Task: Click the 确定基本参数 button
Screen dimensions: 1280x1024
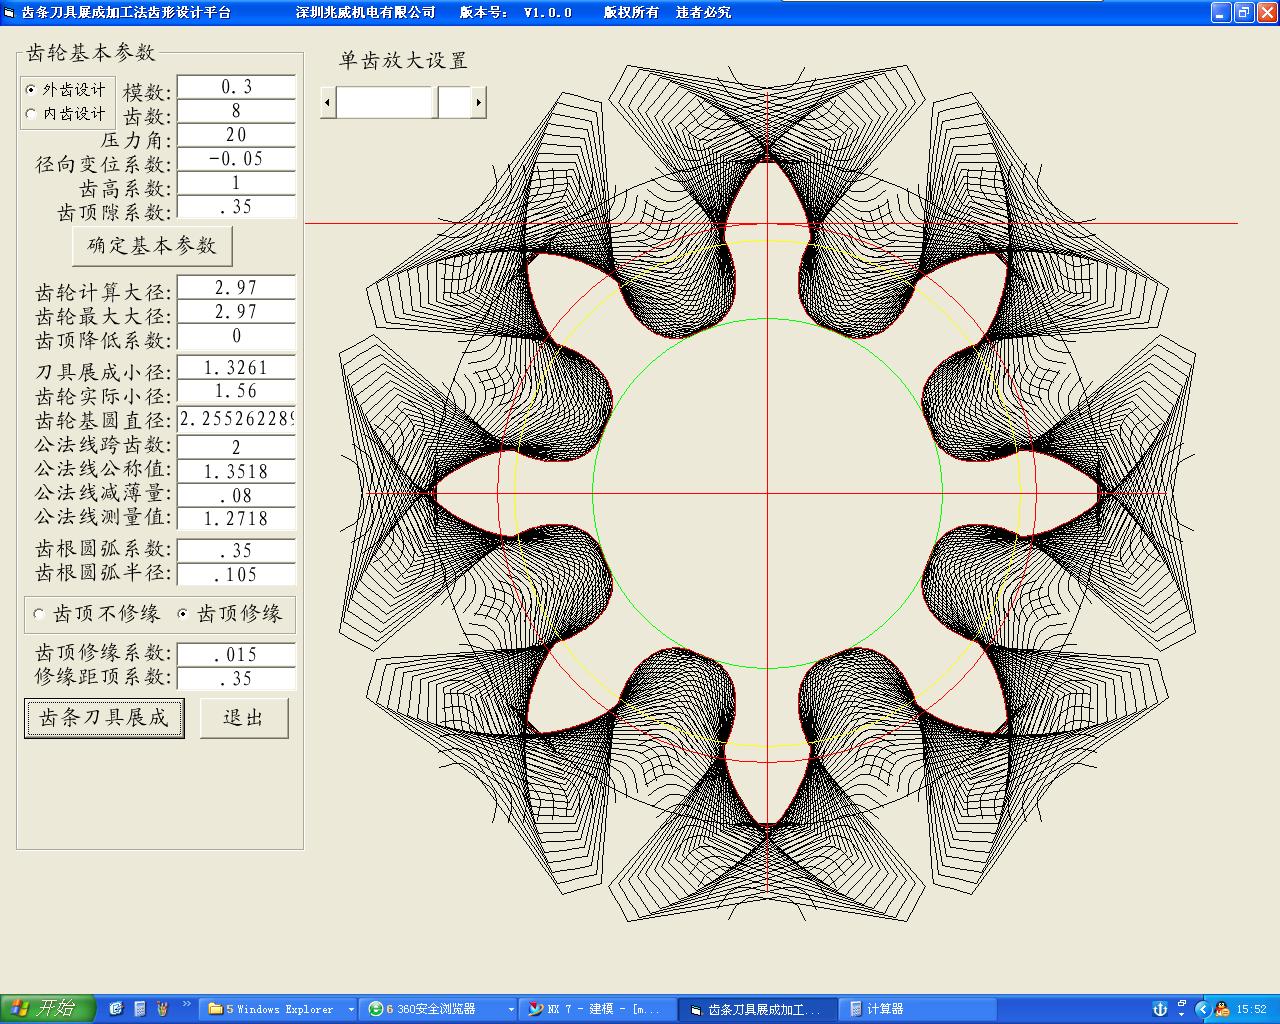Action: pos(153,245)
